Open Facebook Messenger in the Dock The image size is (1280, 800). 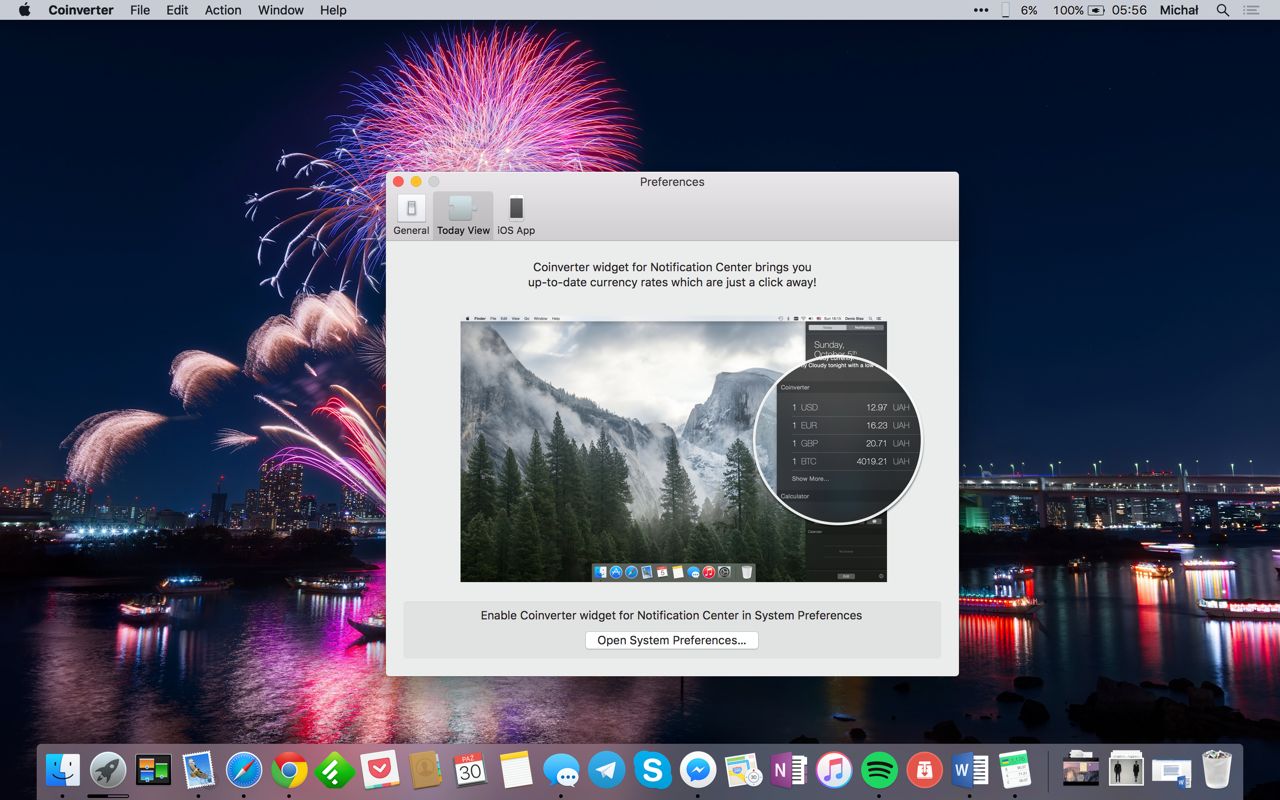click(698, 770)
